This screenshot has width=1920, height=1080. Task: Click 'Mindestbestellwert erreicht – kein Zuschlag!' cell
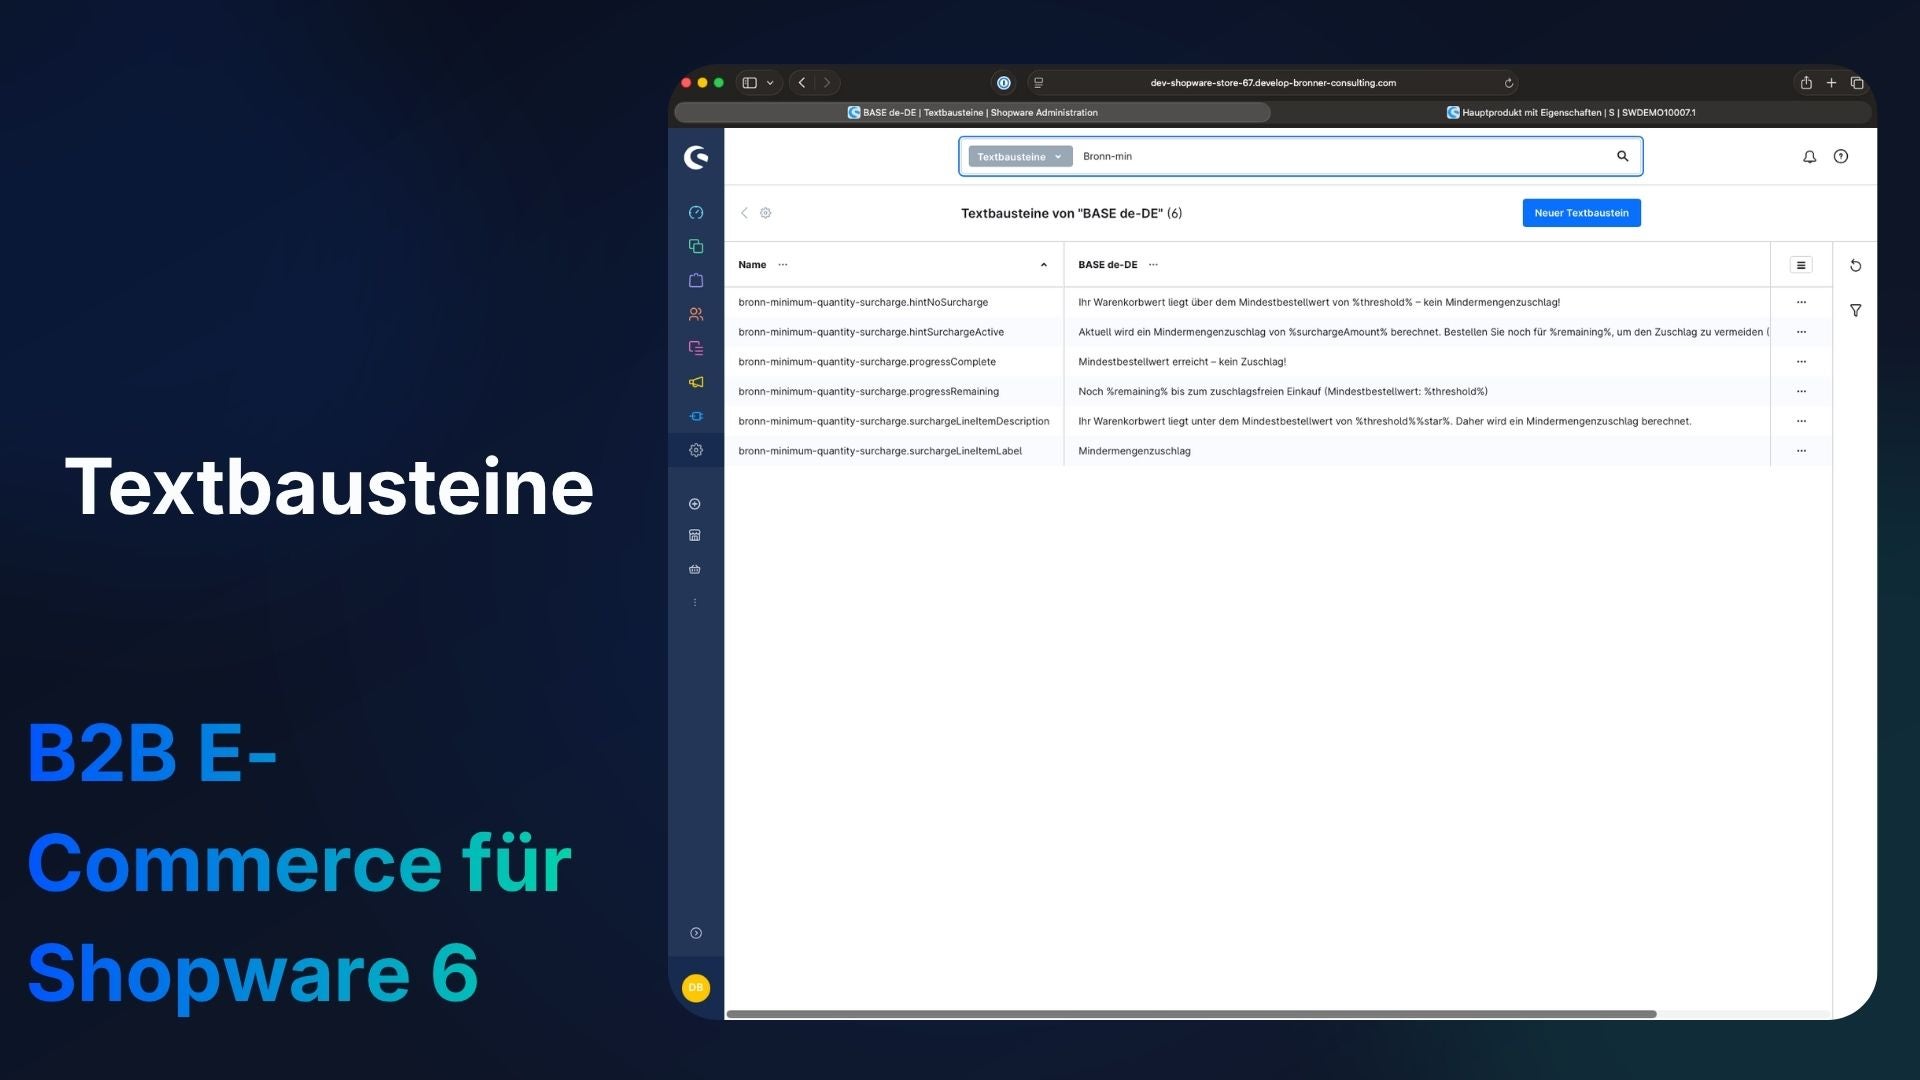(1417, 362)
